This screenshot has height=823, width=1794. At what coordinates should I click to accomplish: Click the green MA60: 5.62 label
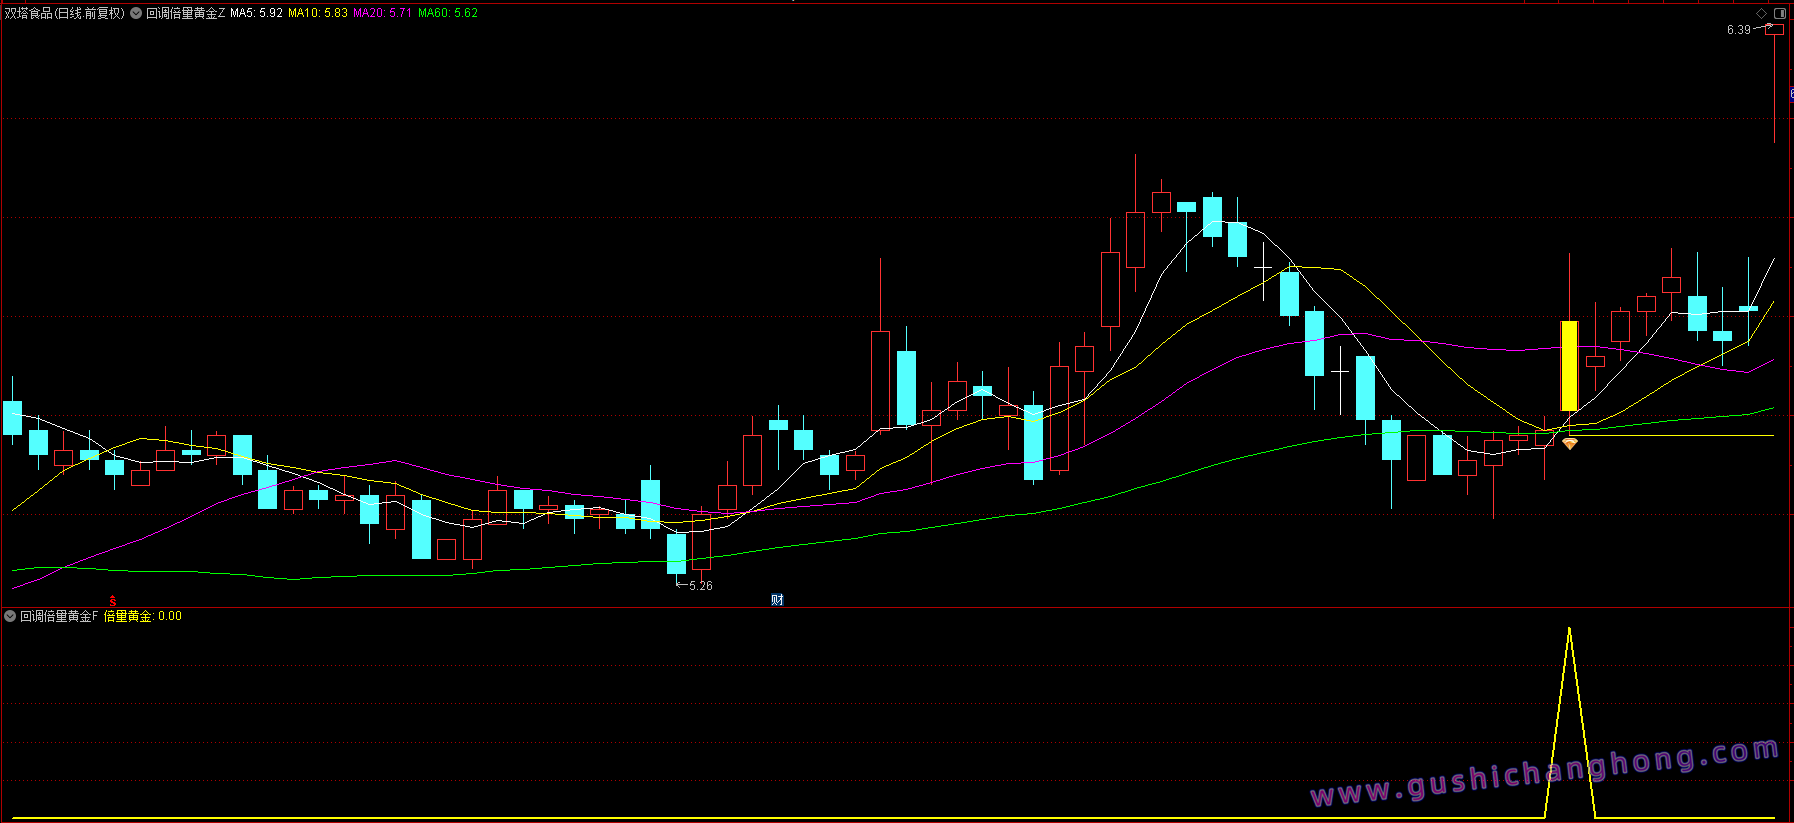(x=448, y=13)
